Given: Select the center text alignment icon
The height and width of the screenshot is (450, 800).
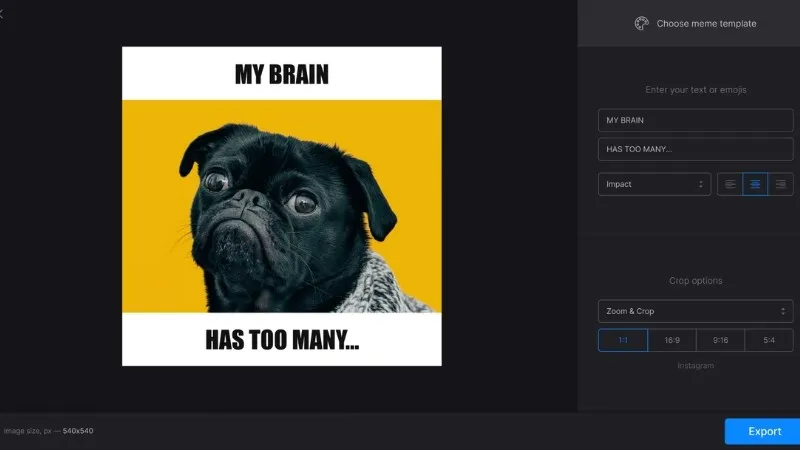Looking at the screenshot, I should coord(755,184).
